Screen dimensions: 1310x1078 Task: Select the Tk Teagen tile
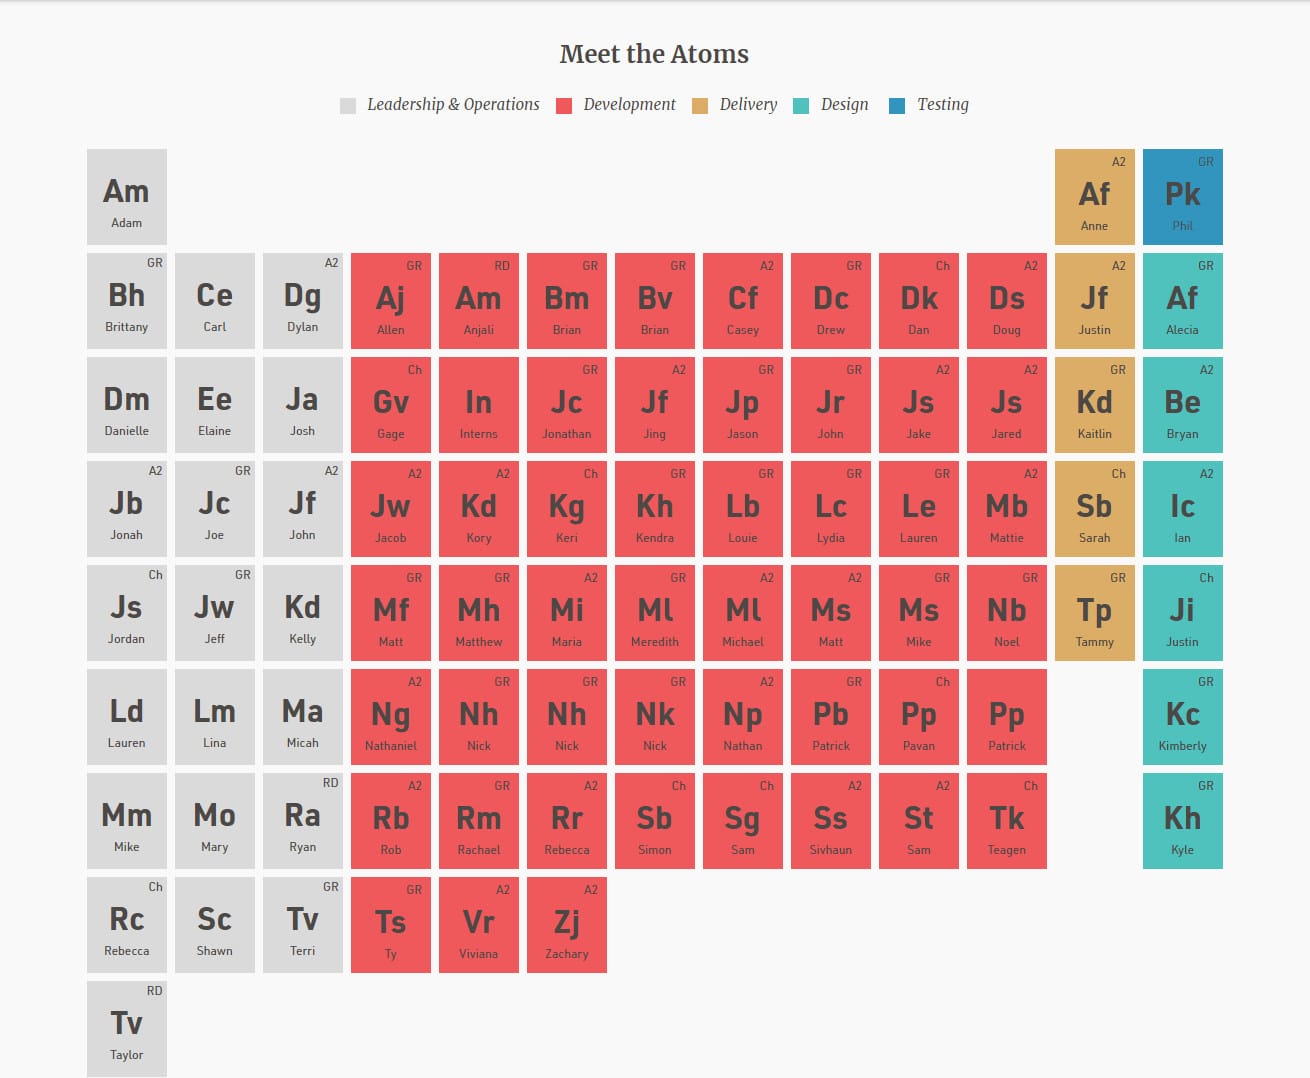tap(1007, 821)
